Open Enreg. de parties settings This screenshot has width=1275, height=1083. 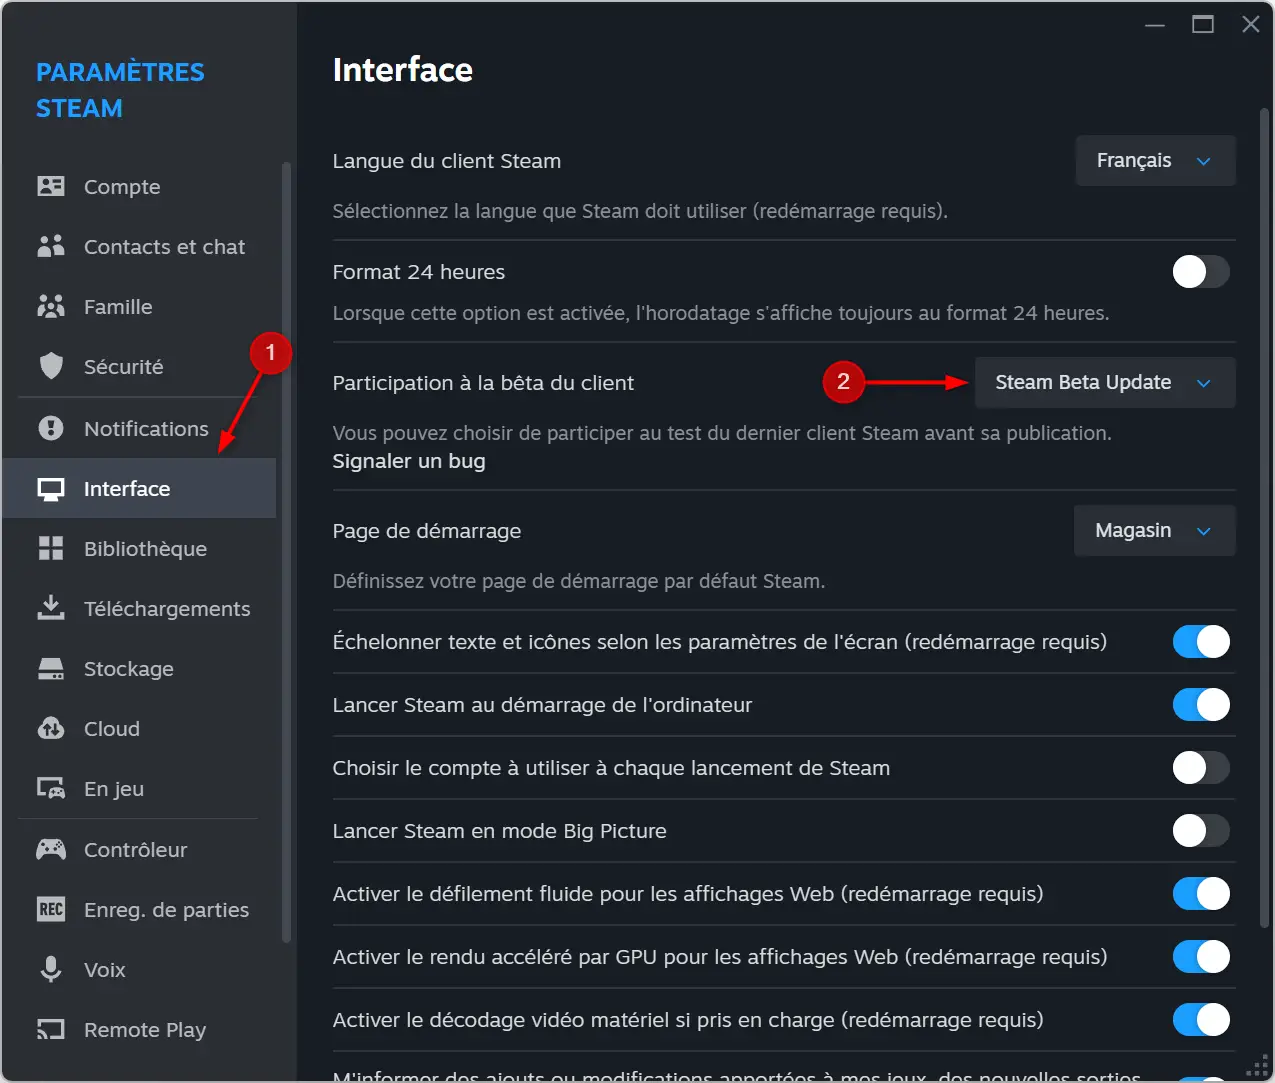pos(139,909)
